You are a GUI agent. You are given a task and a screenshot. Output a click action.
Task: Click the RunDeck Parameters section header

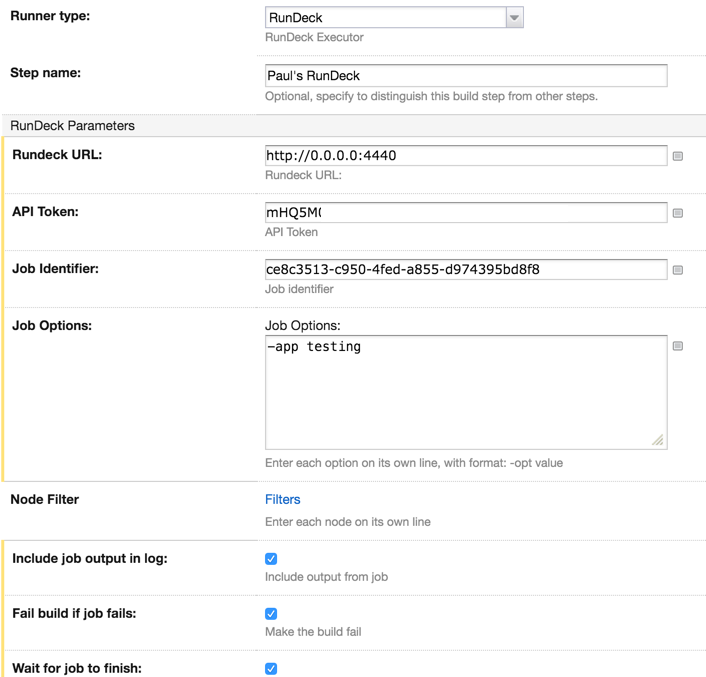354,126
